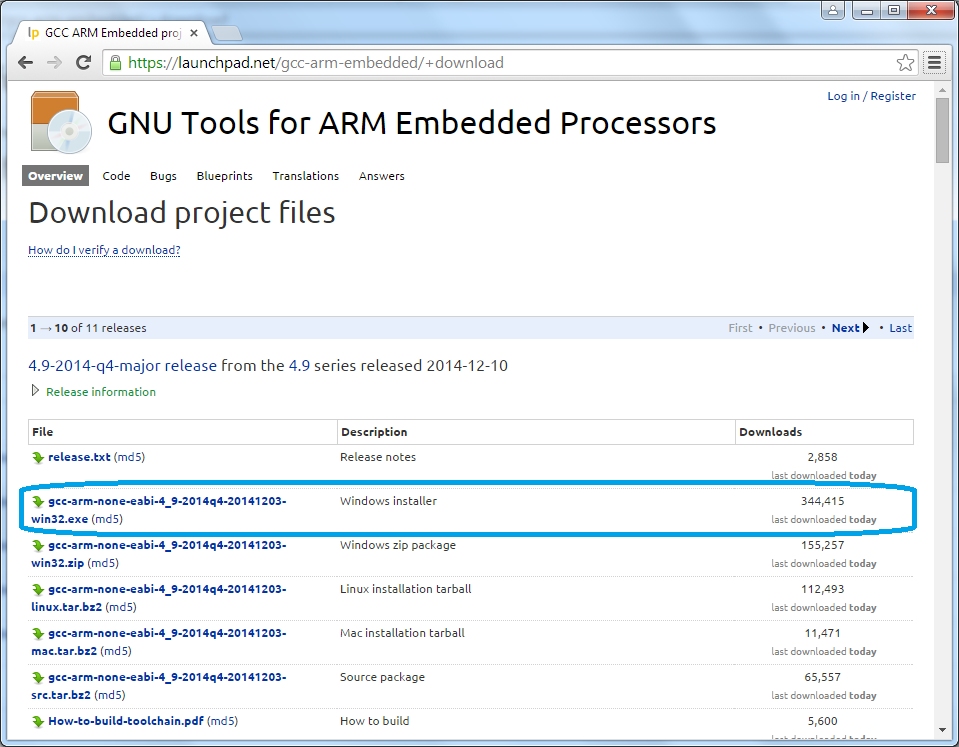Open the Translations tab
Screen dimensions: 959x747
pos(306,176)
